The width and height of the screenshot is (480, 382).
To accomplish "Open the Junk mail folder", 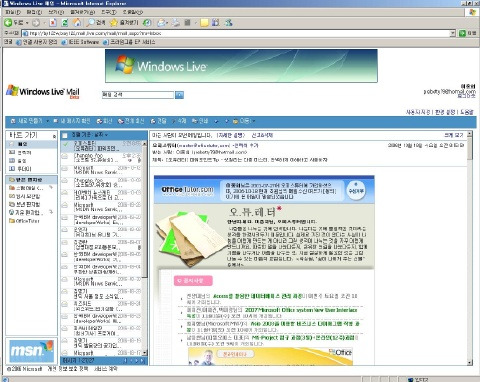I will (x=26, y=188).
